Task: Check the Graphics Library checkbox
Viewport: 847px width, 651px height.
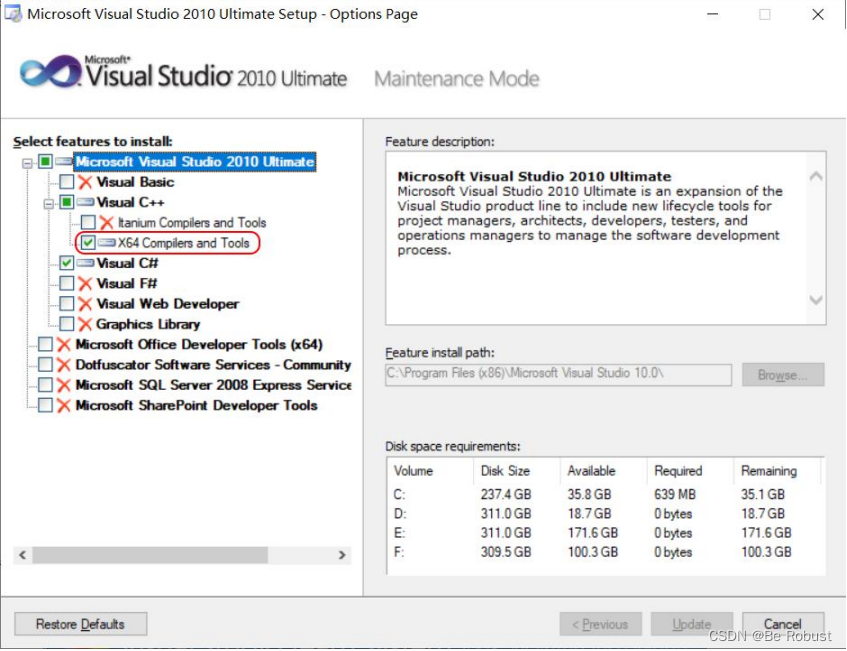Action: 66,324
